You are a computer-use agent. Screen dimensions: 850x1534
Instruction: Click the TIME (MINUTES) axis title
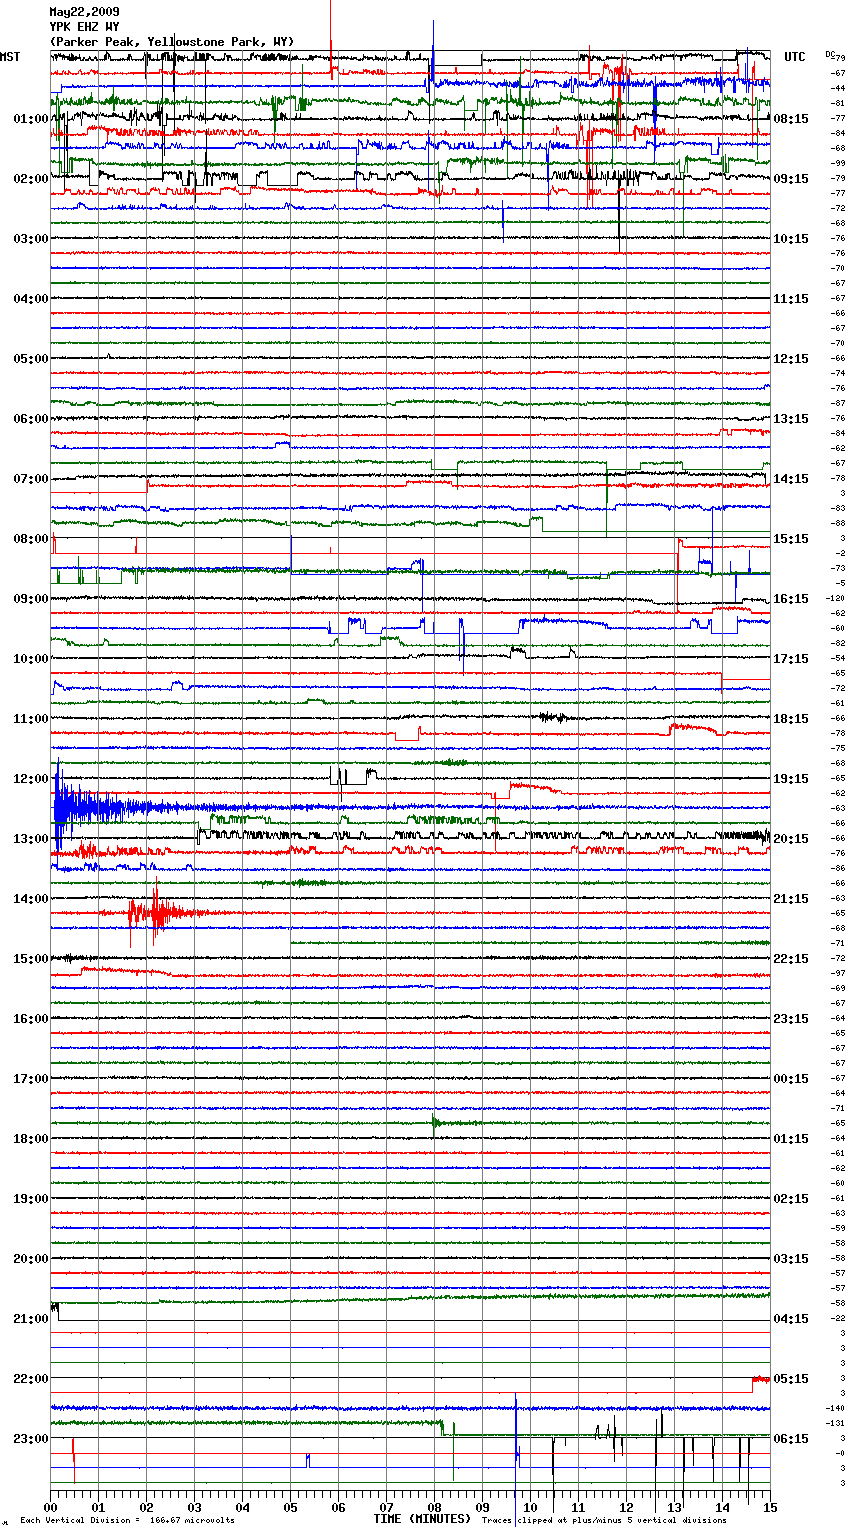pyautogui.click(x=422, y=1519)
